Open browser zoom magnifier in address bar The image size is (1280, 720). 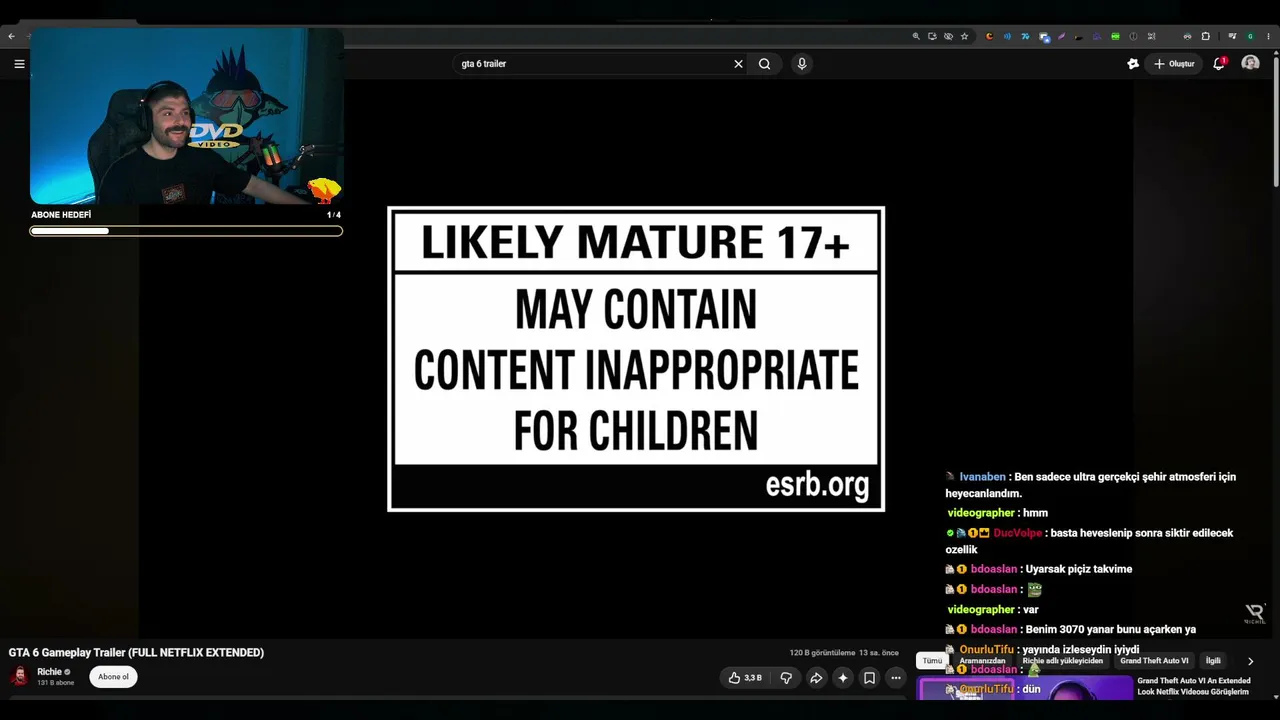pyautogui.click(x=916, y=36)
